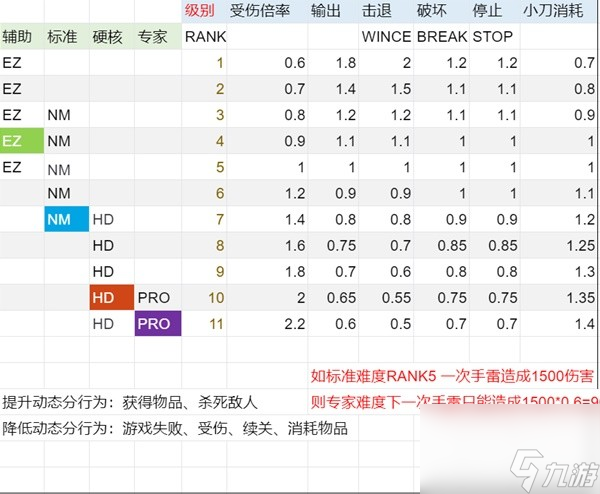The width and height of the screenshot is (600, 494).
Task: Click HD cell in rank 8 row
Action: click(x=112, y=245)
